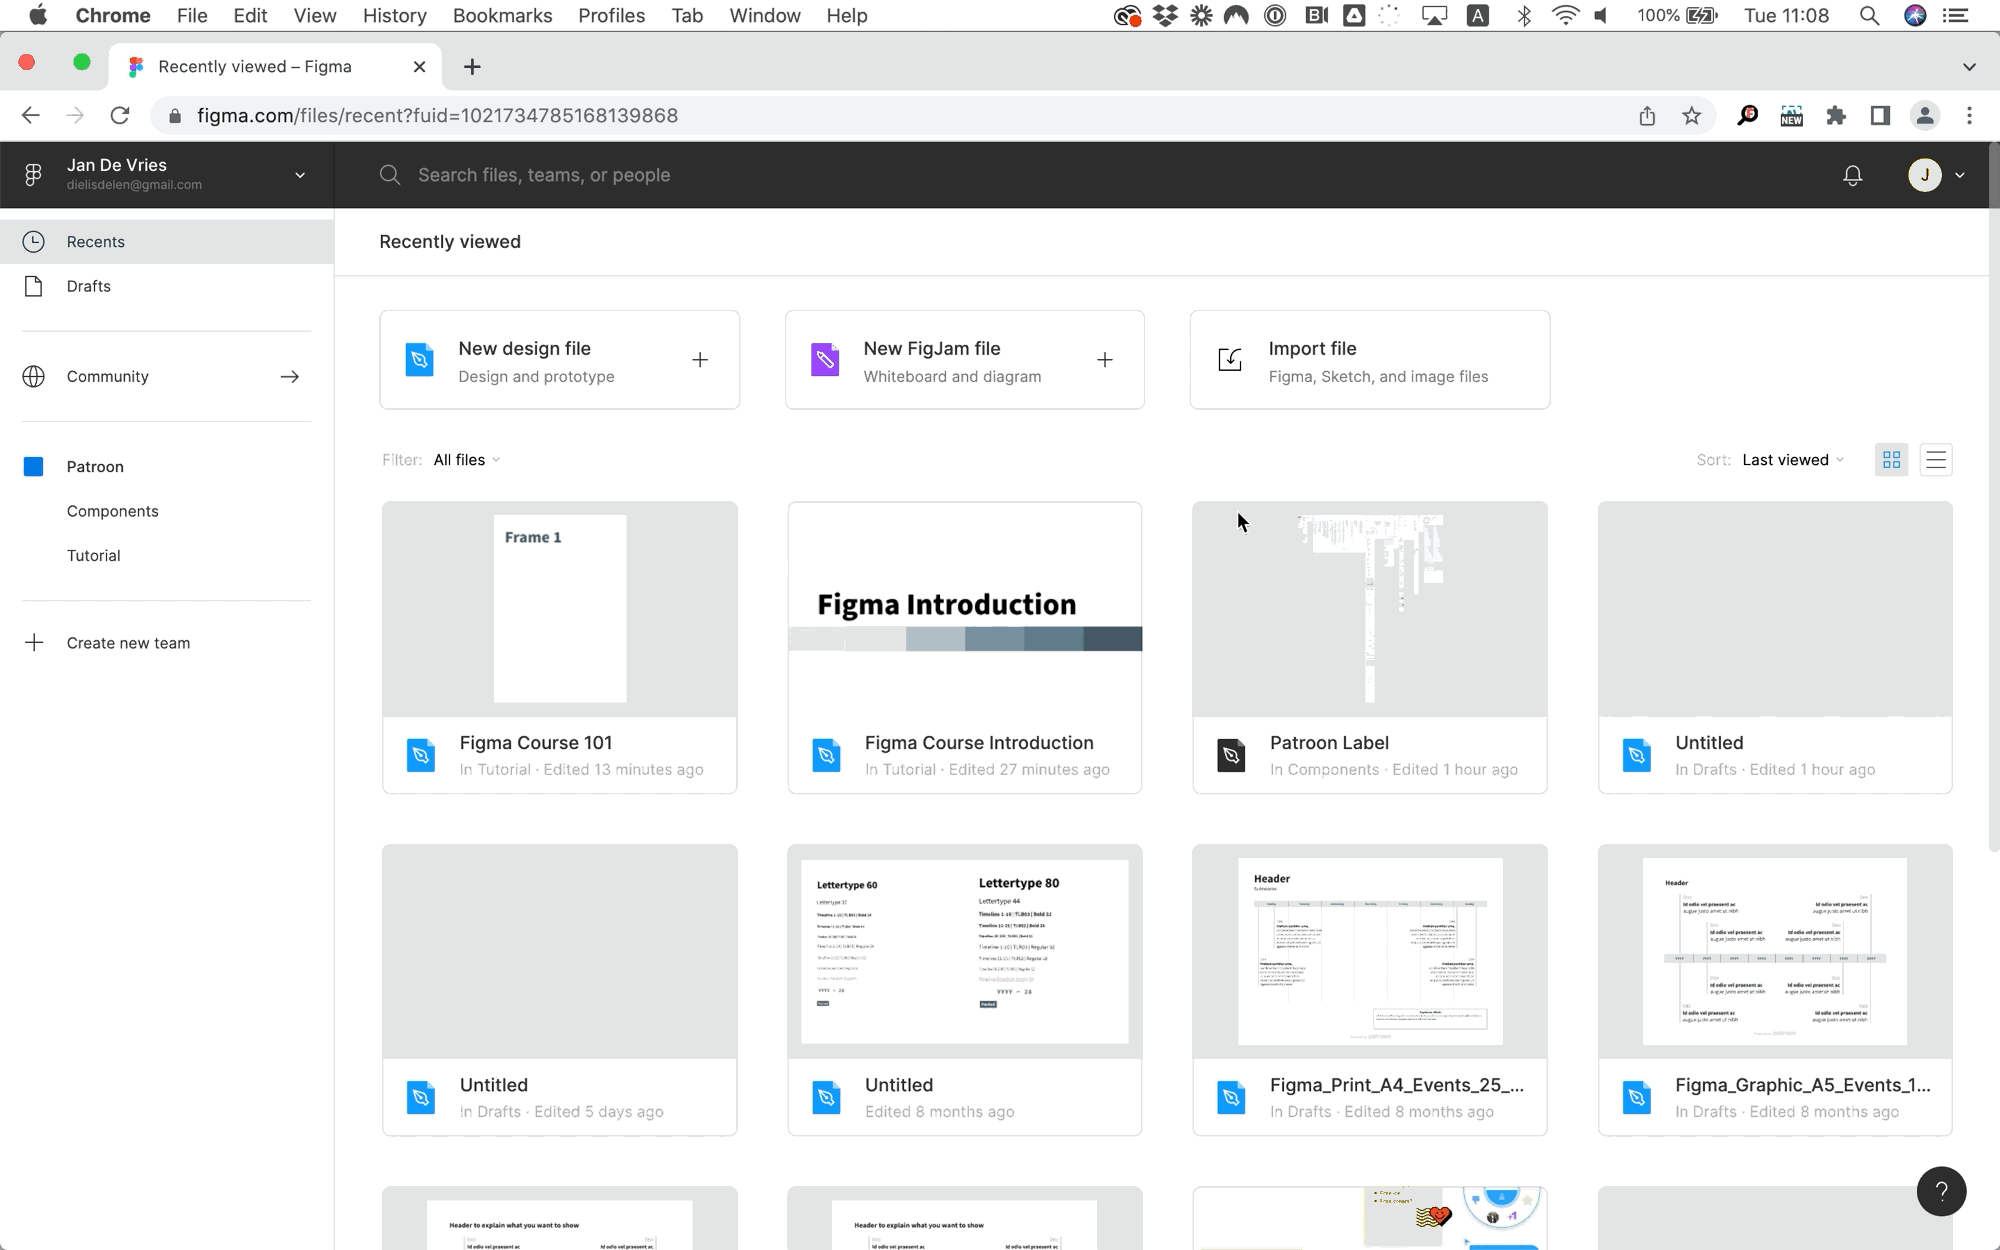Click the purple FigJam file icon
Screen dimensions: 2000x1250
click(x=825, y=360)
